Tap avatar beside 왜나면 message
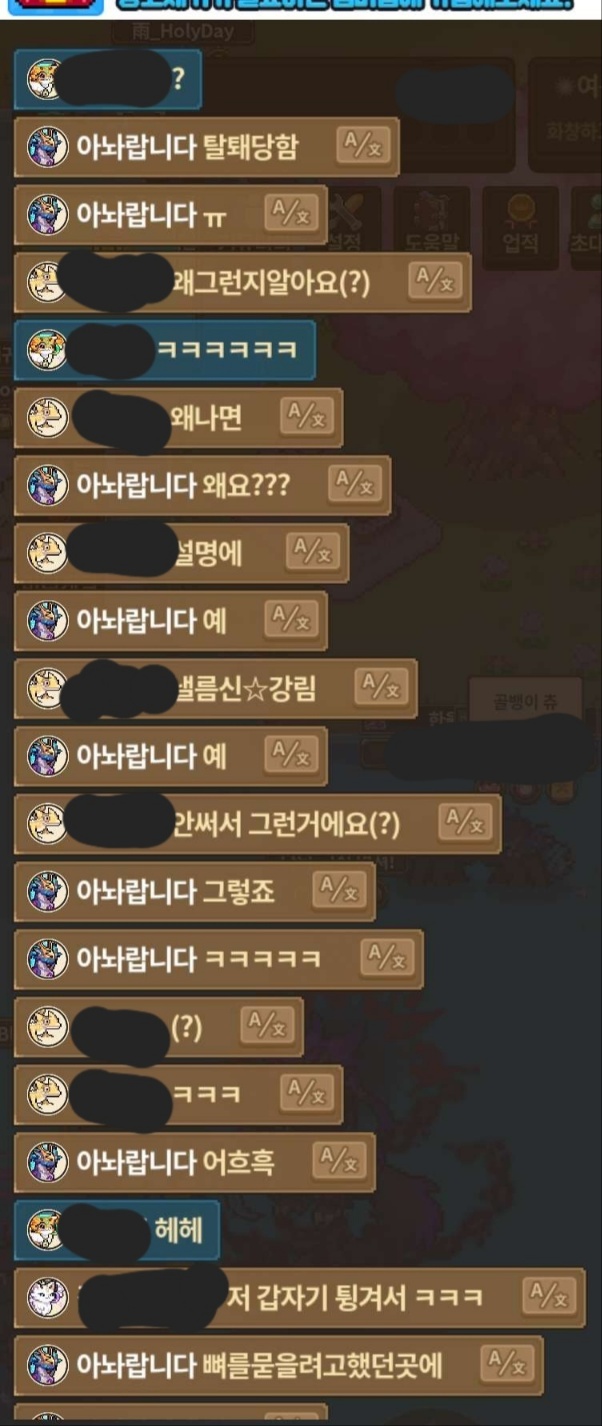 tap(47, 418)
